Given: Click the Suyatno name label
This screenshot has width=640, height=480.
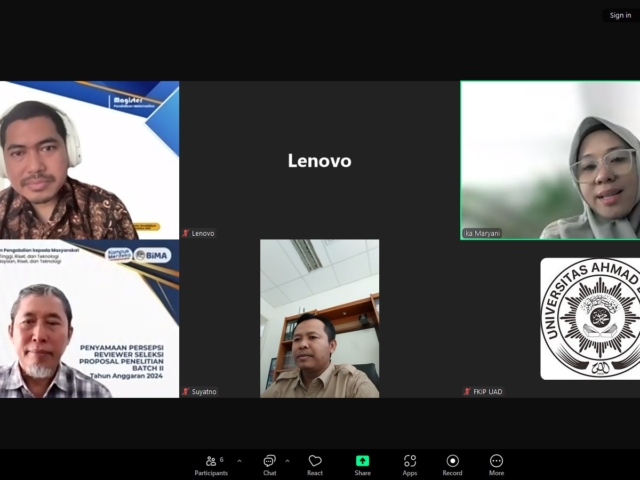Looking at the screenshot, I should pyautogui.click(x=204, y=392).
